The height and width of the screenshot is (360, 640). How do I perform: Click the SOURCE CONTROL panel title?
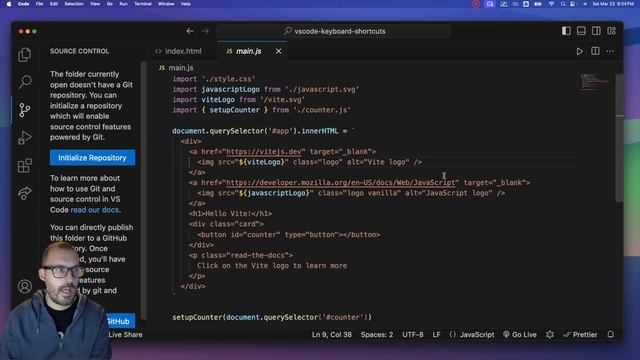click(80, 51)
